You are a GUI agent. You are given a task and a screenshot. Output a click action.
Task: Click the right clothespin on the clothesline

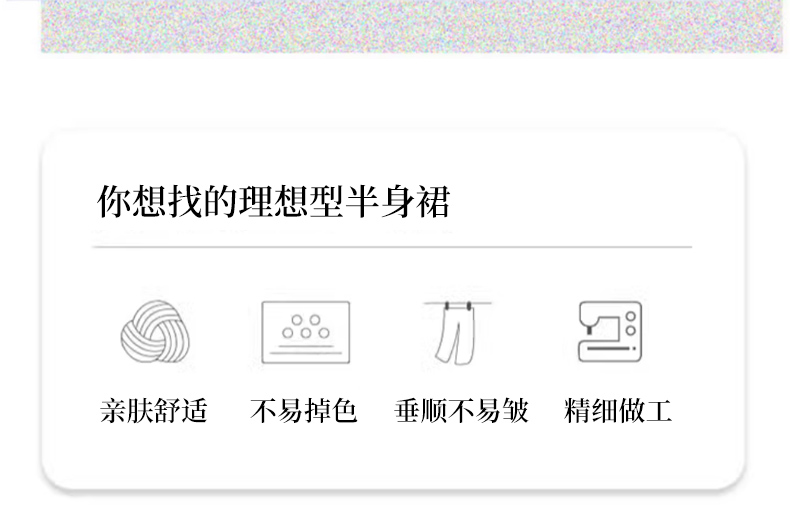pyautogui.click(x=469, y=306)
